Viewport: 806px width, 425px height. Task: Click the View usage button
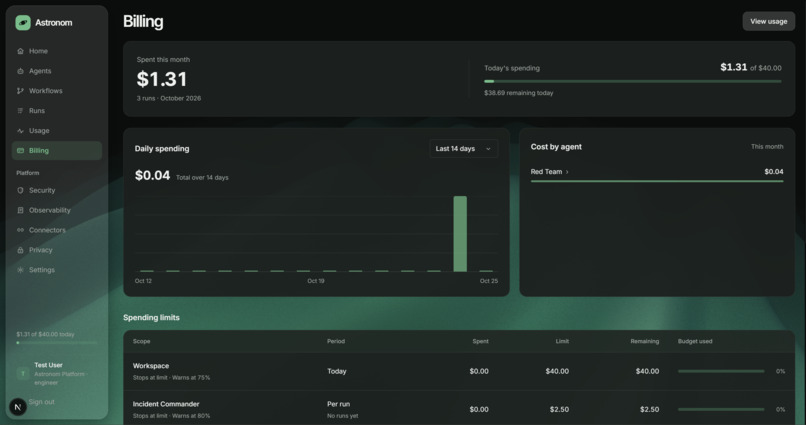(768, 22)
